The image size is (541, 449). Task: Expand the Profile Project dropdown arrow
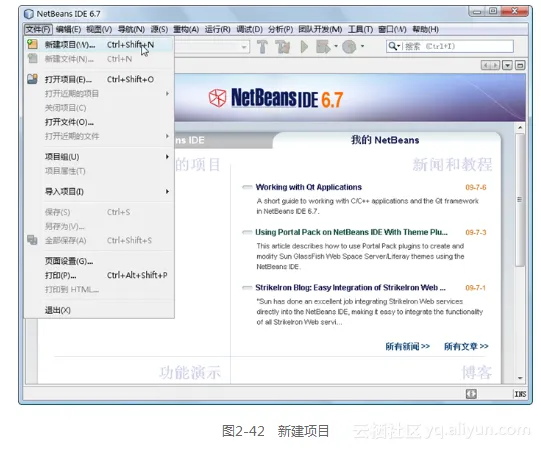click(x=362, y=46)
